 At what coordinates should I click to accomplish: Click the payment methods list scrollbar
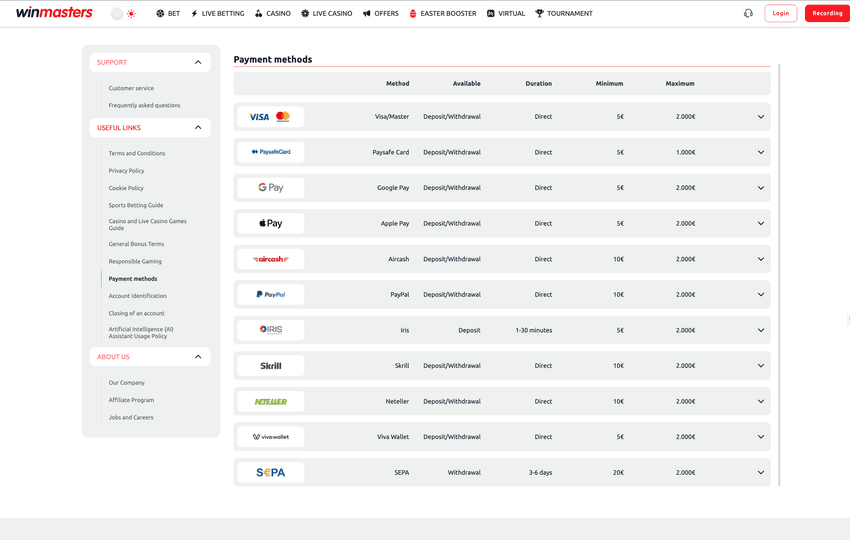pos(779,275)
